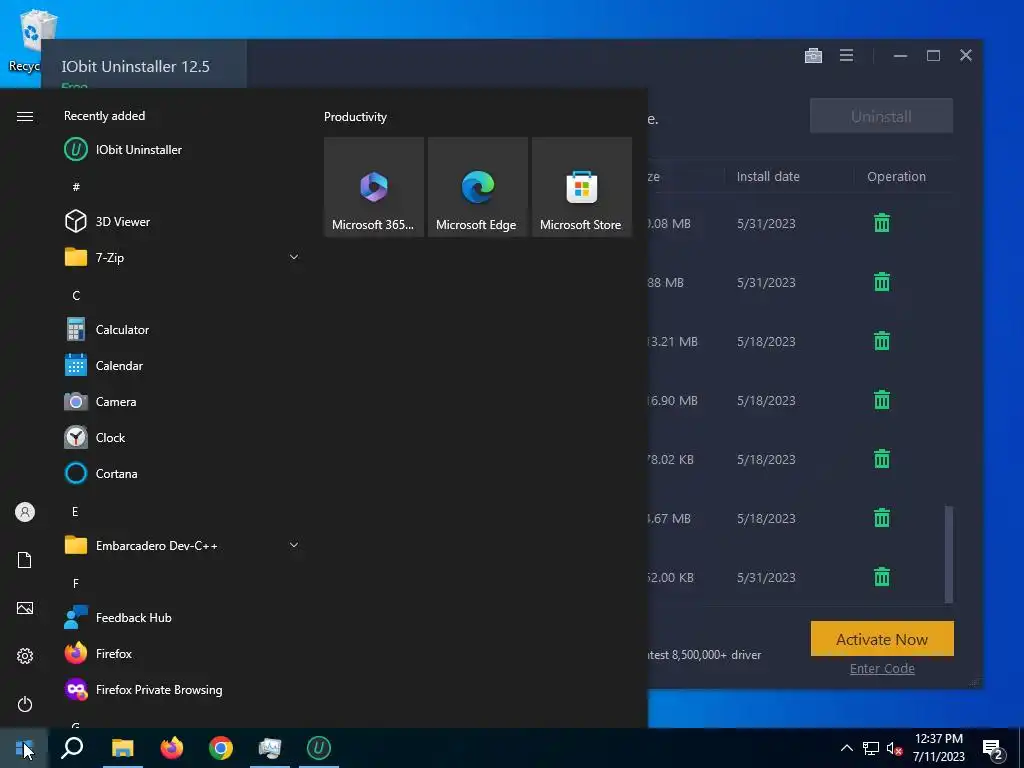Open Google Chrome from the taskbar
Screen dimensions: 1024x768
coord(221,748)
